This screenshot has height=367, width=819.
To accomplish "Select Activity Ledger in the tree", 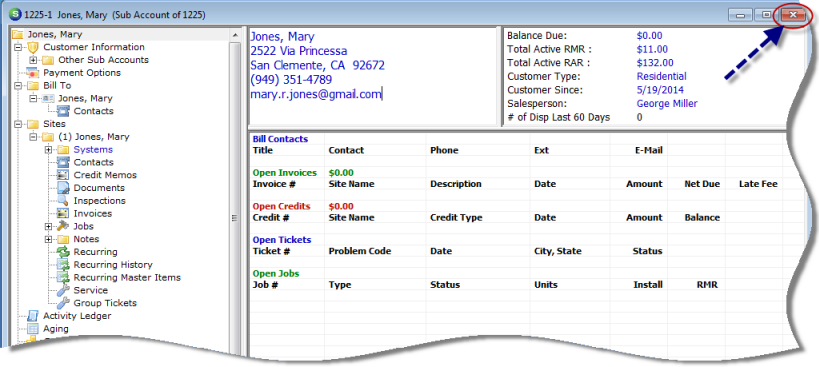I will pos(77,316).
